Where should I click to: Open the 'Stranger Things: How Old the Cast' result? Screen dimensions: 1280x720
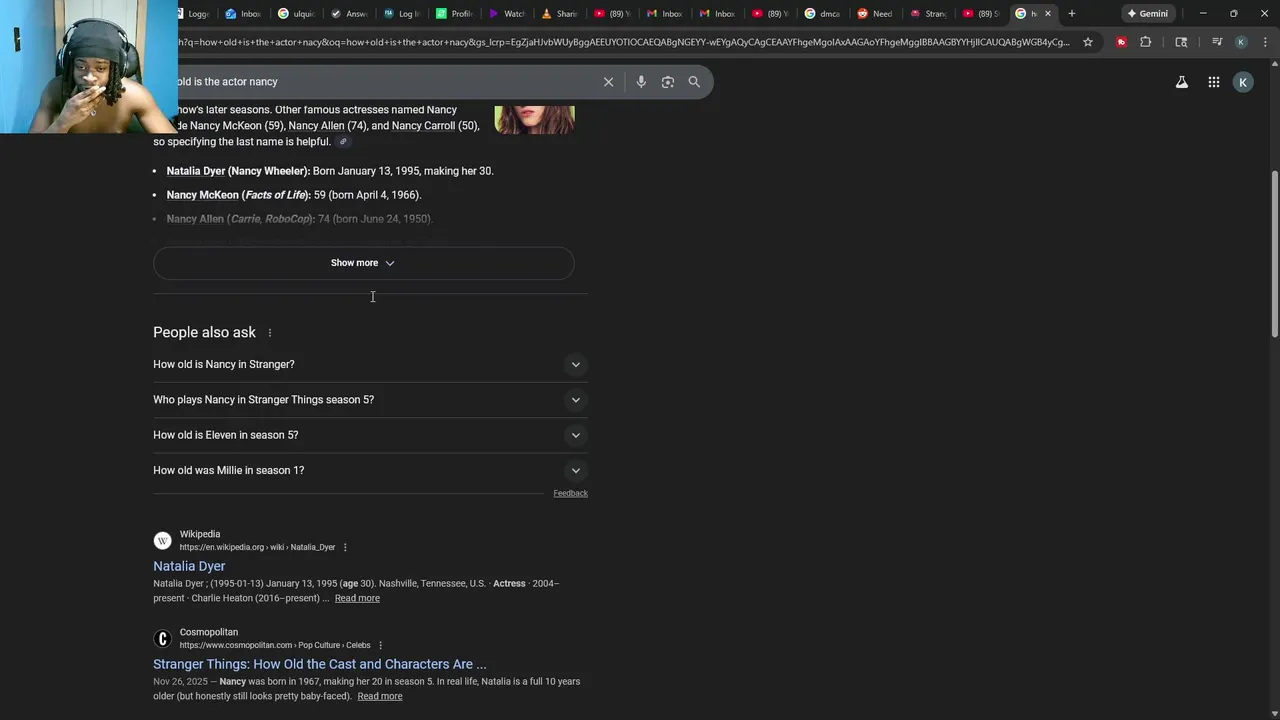click(320, 664)
